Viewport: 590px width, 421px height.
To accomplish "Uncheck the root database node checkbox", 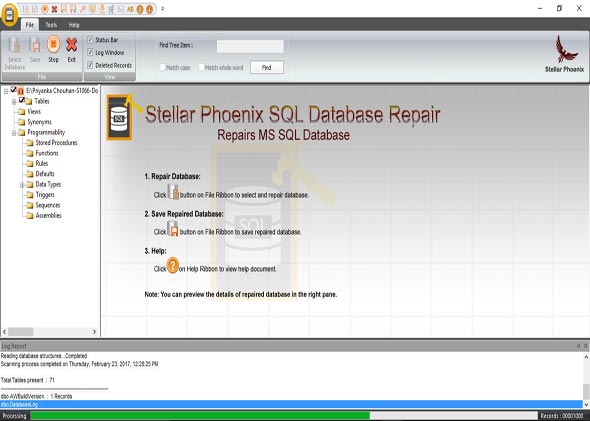I will click(14, 90).
